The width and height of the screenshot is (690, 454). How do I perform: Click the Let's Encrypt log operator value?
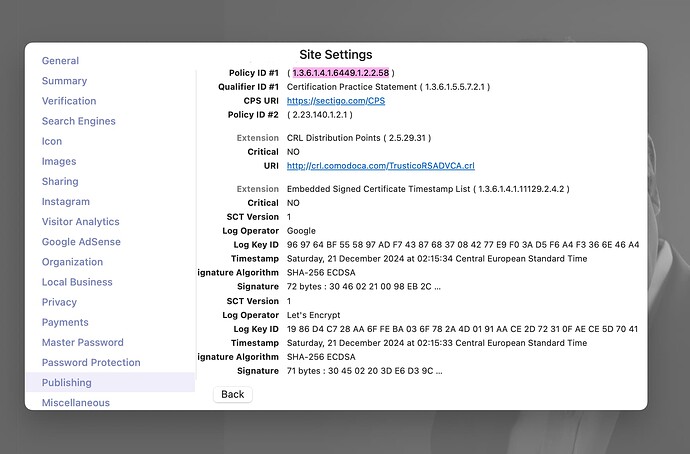[x=313, y=315]
